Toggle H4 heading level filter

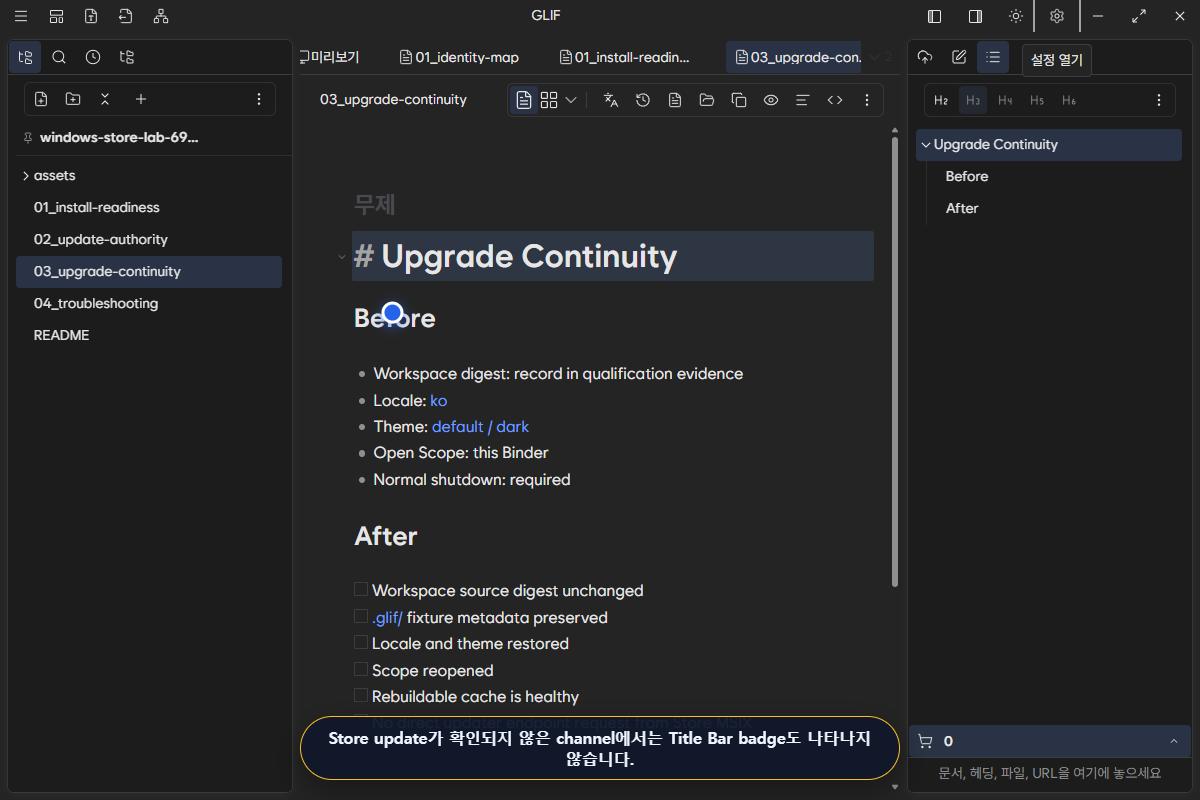[x=1005, y=100]
